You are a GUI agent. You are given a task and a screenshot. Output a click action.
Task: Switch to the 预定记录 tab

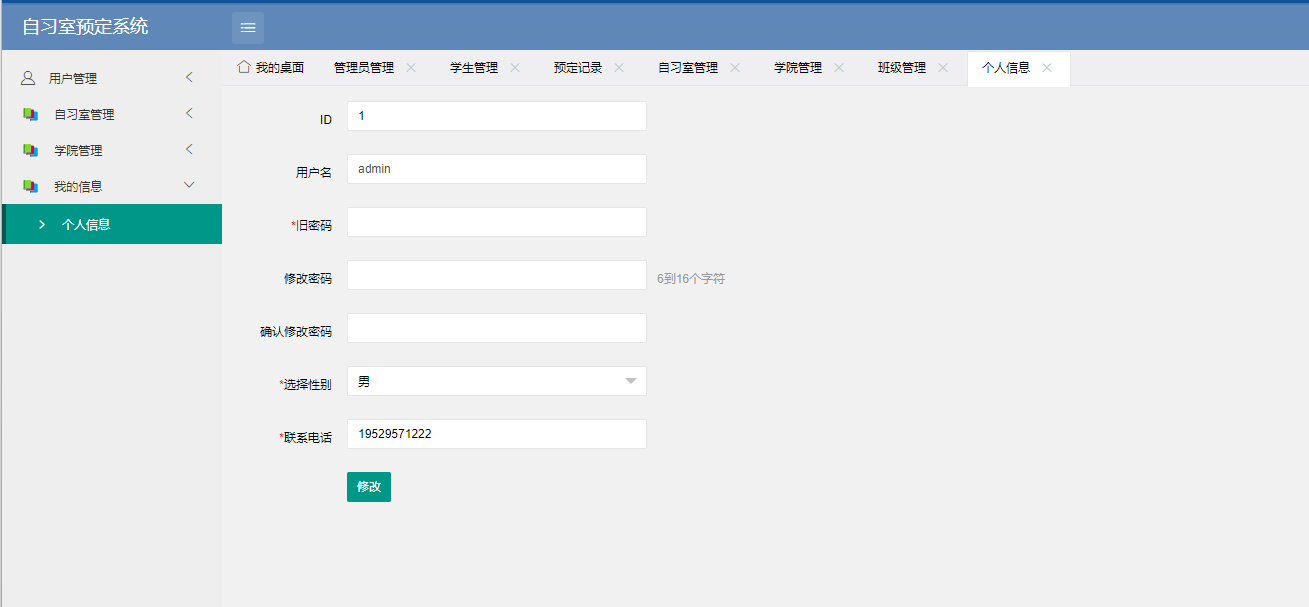coord(577,68)
